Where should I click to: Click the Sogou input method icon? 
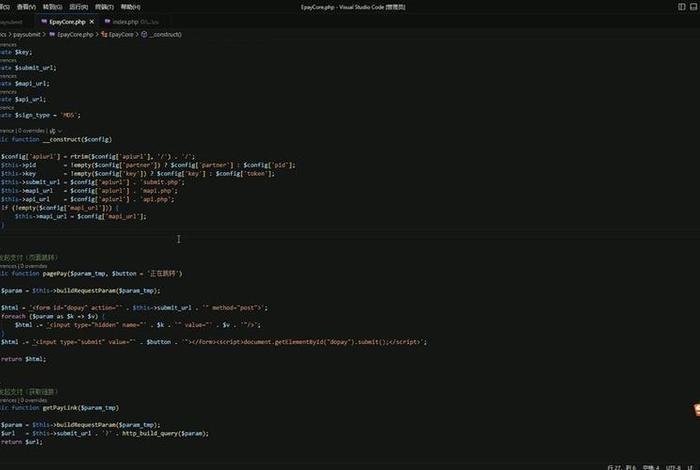696,410
